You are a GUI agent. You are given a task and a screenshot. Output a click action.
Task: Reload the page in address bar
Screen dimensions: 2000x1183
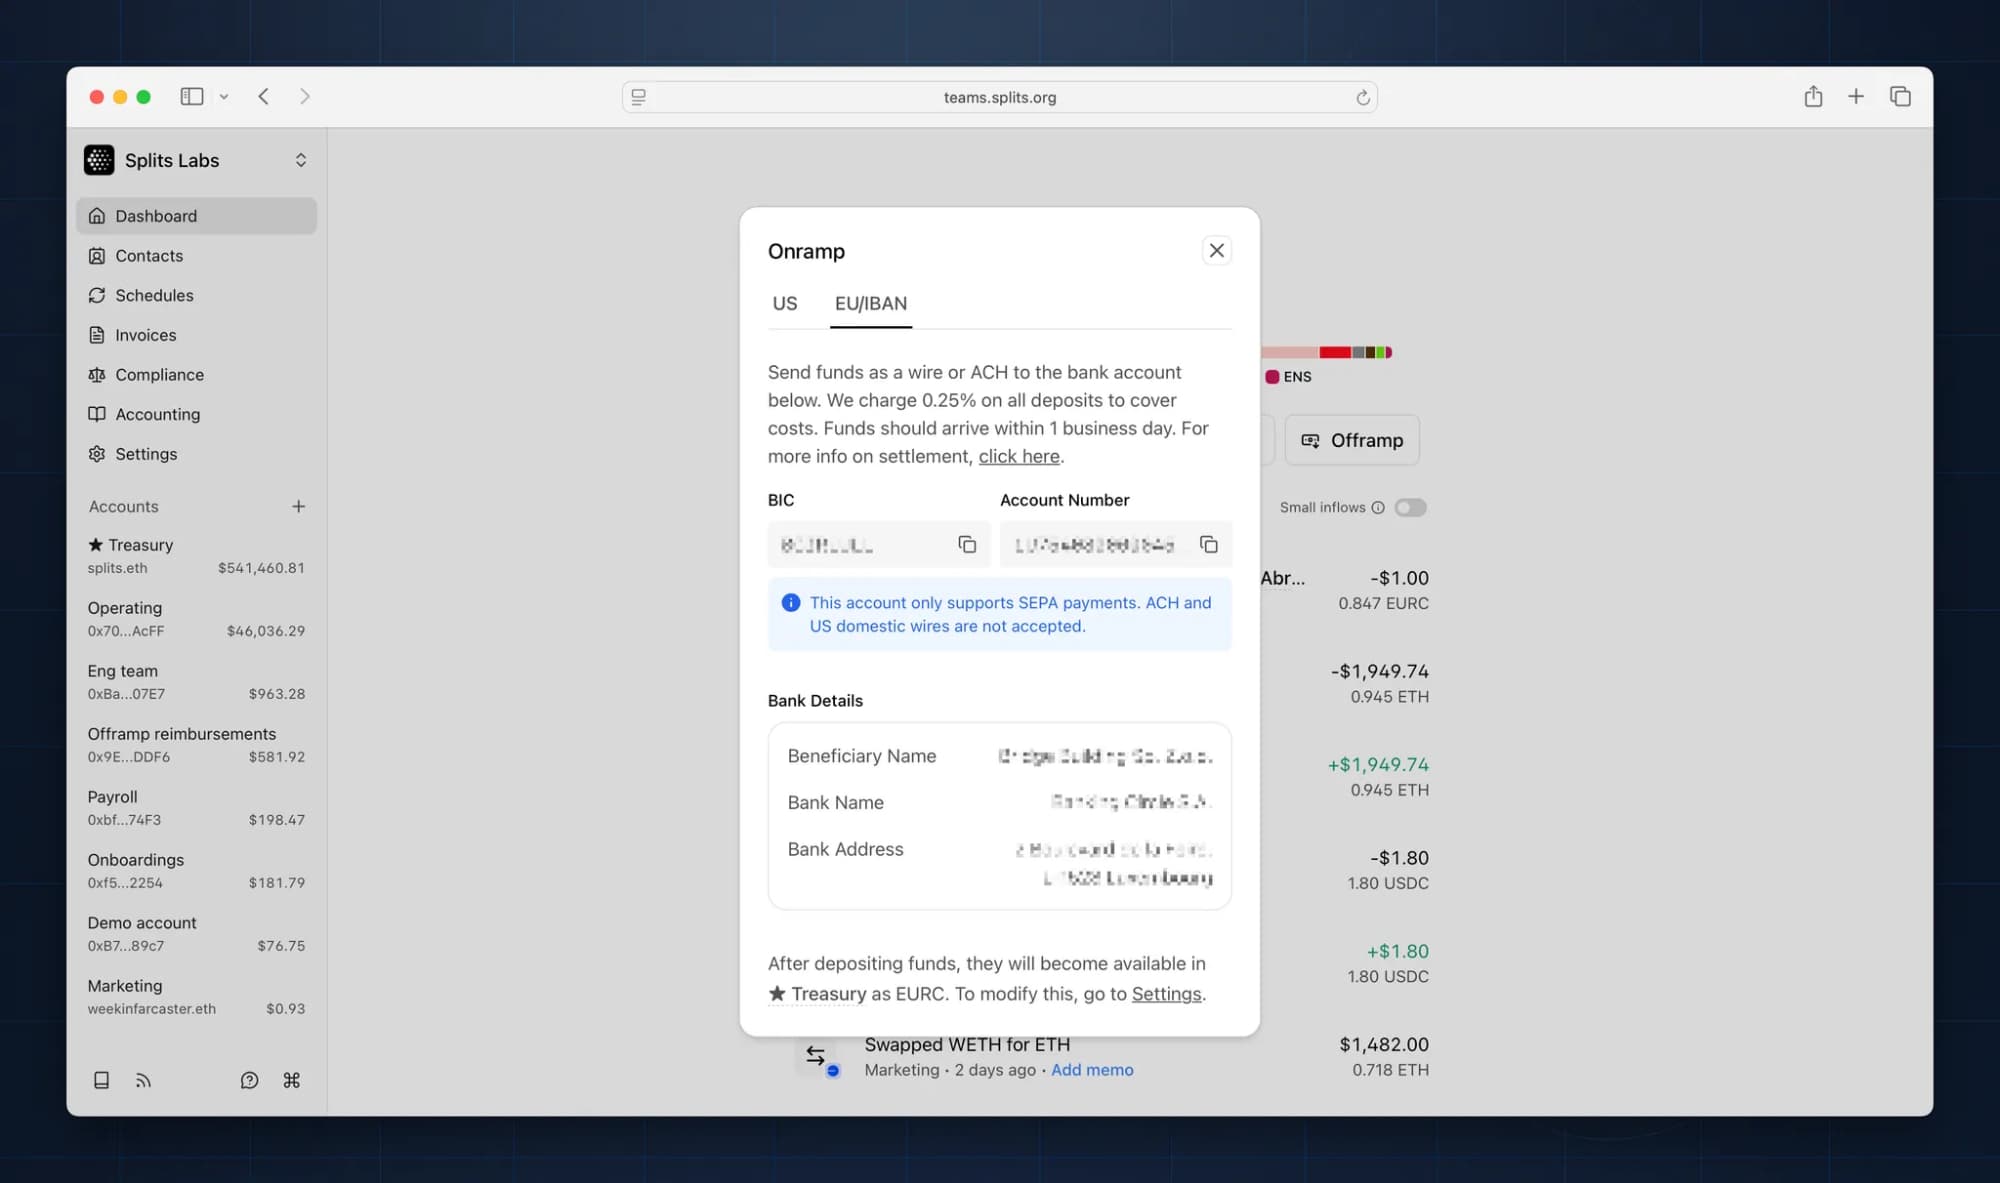click(x=1362, y=98)
